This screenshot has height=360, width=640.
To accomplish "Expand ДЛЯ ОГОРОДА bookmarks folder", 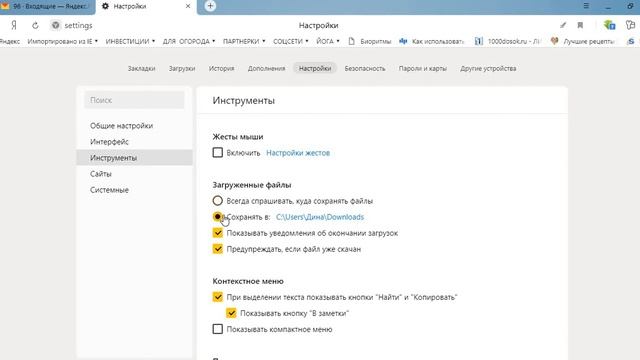I will (189, 41).
